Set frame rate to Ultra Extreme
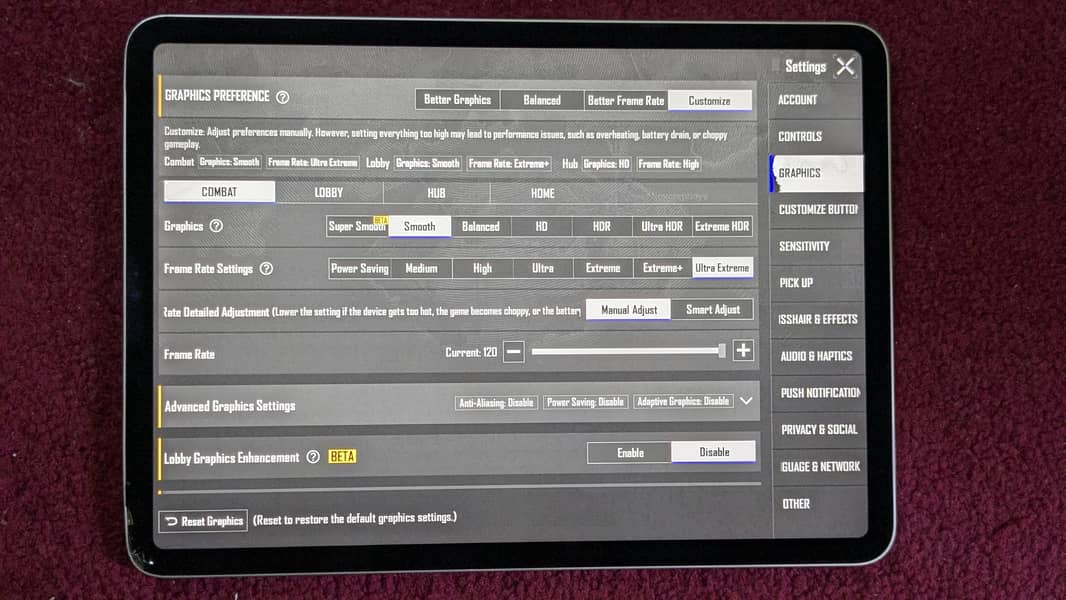The height and width of the screenshot is (600, 1066). (723, 268)
